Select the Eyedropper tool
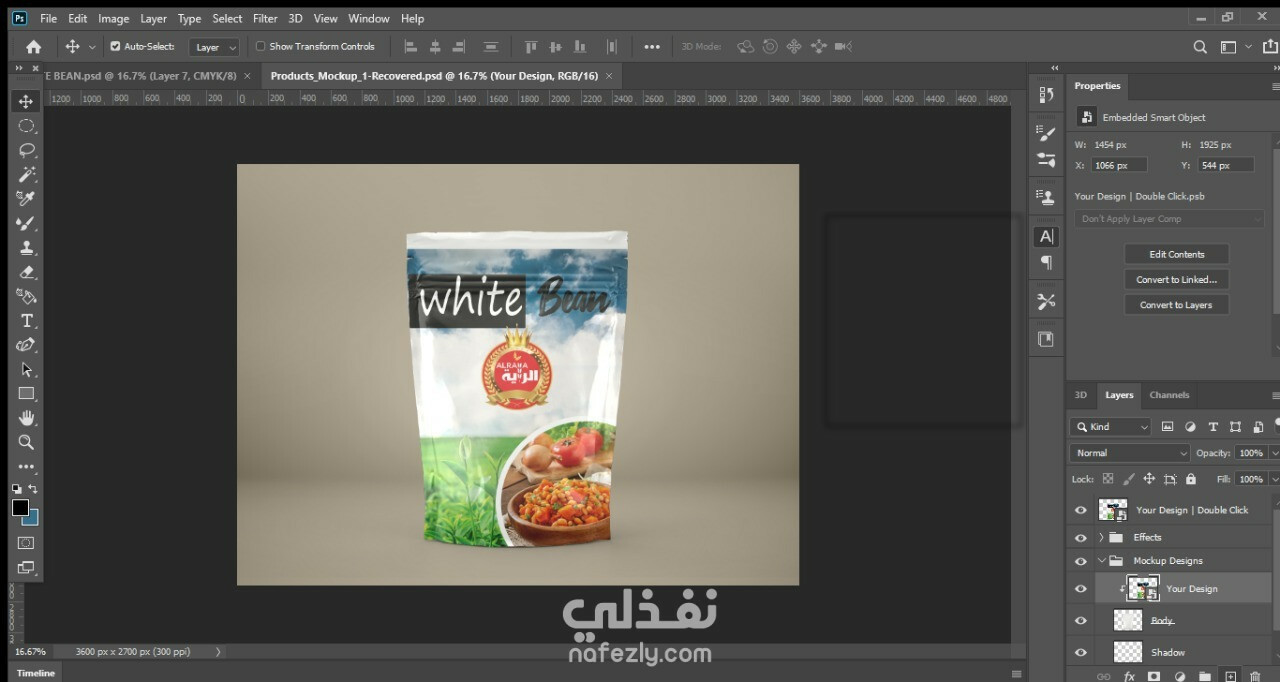1280x682 pixels. [x=26, y=198]
